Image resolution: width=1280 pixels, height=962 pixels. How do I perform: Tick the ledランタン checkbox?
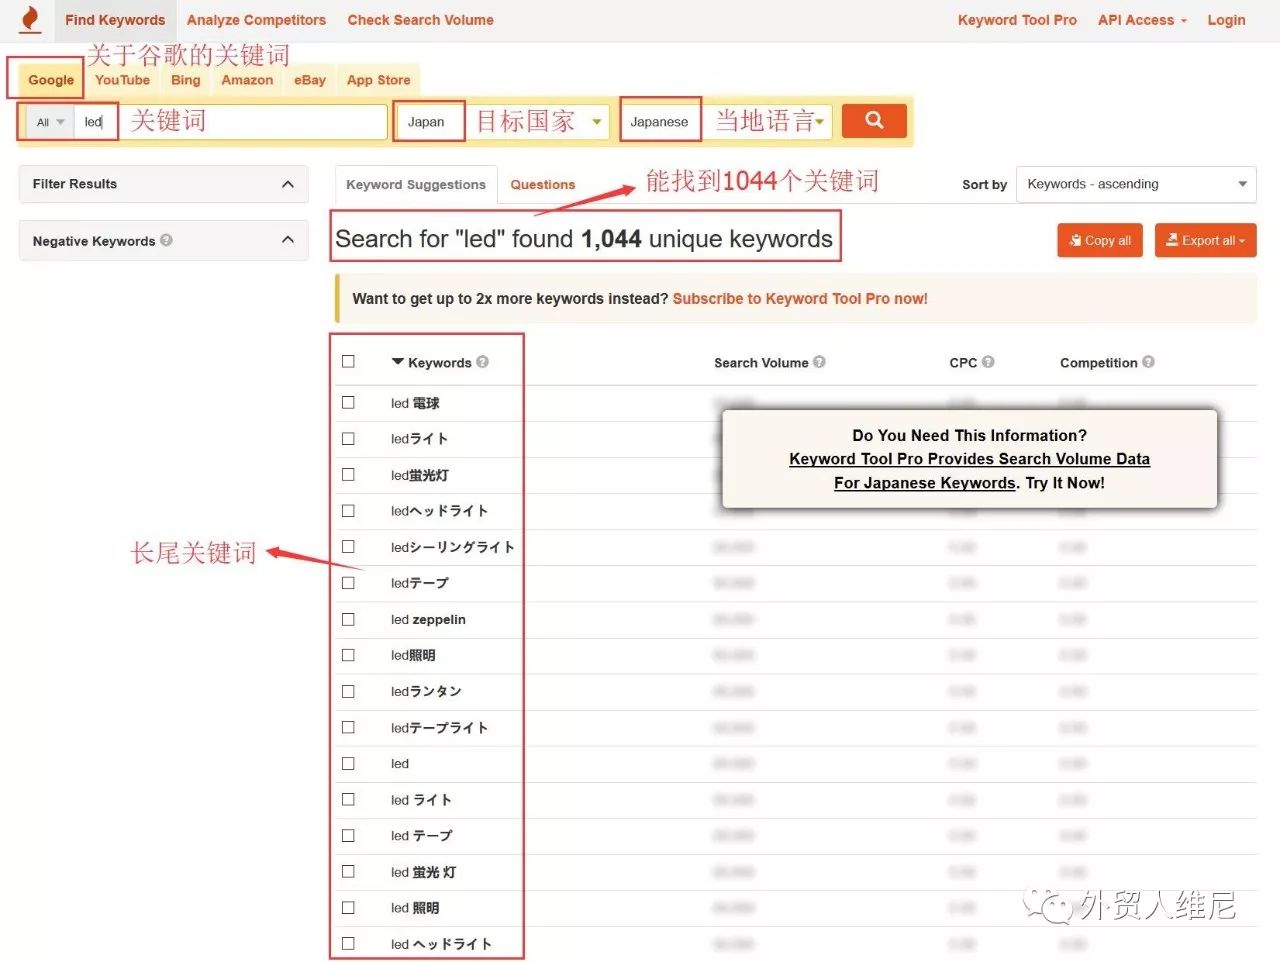click(348, 691)
